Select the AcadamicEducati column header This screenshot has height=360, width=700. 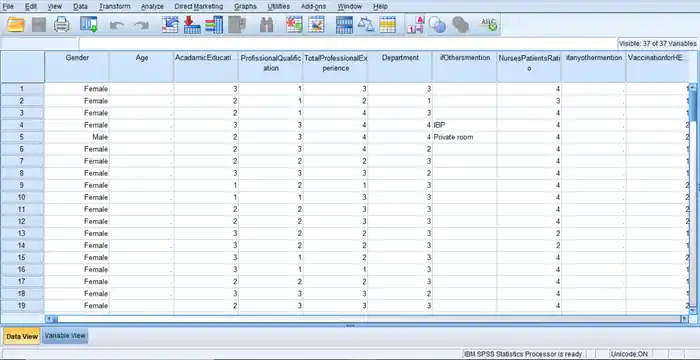206,67
